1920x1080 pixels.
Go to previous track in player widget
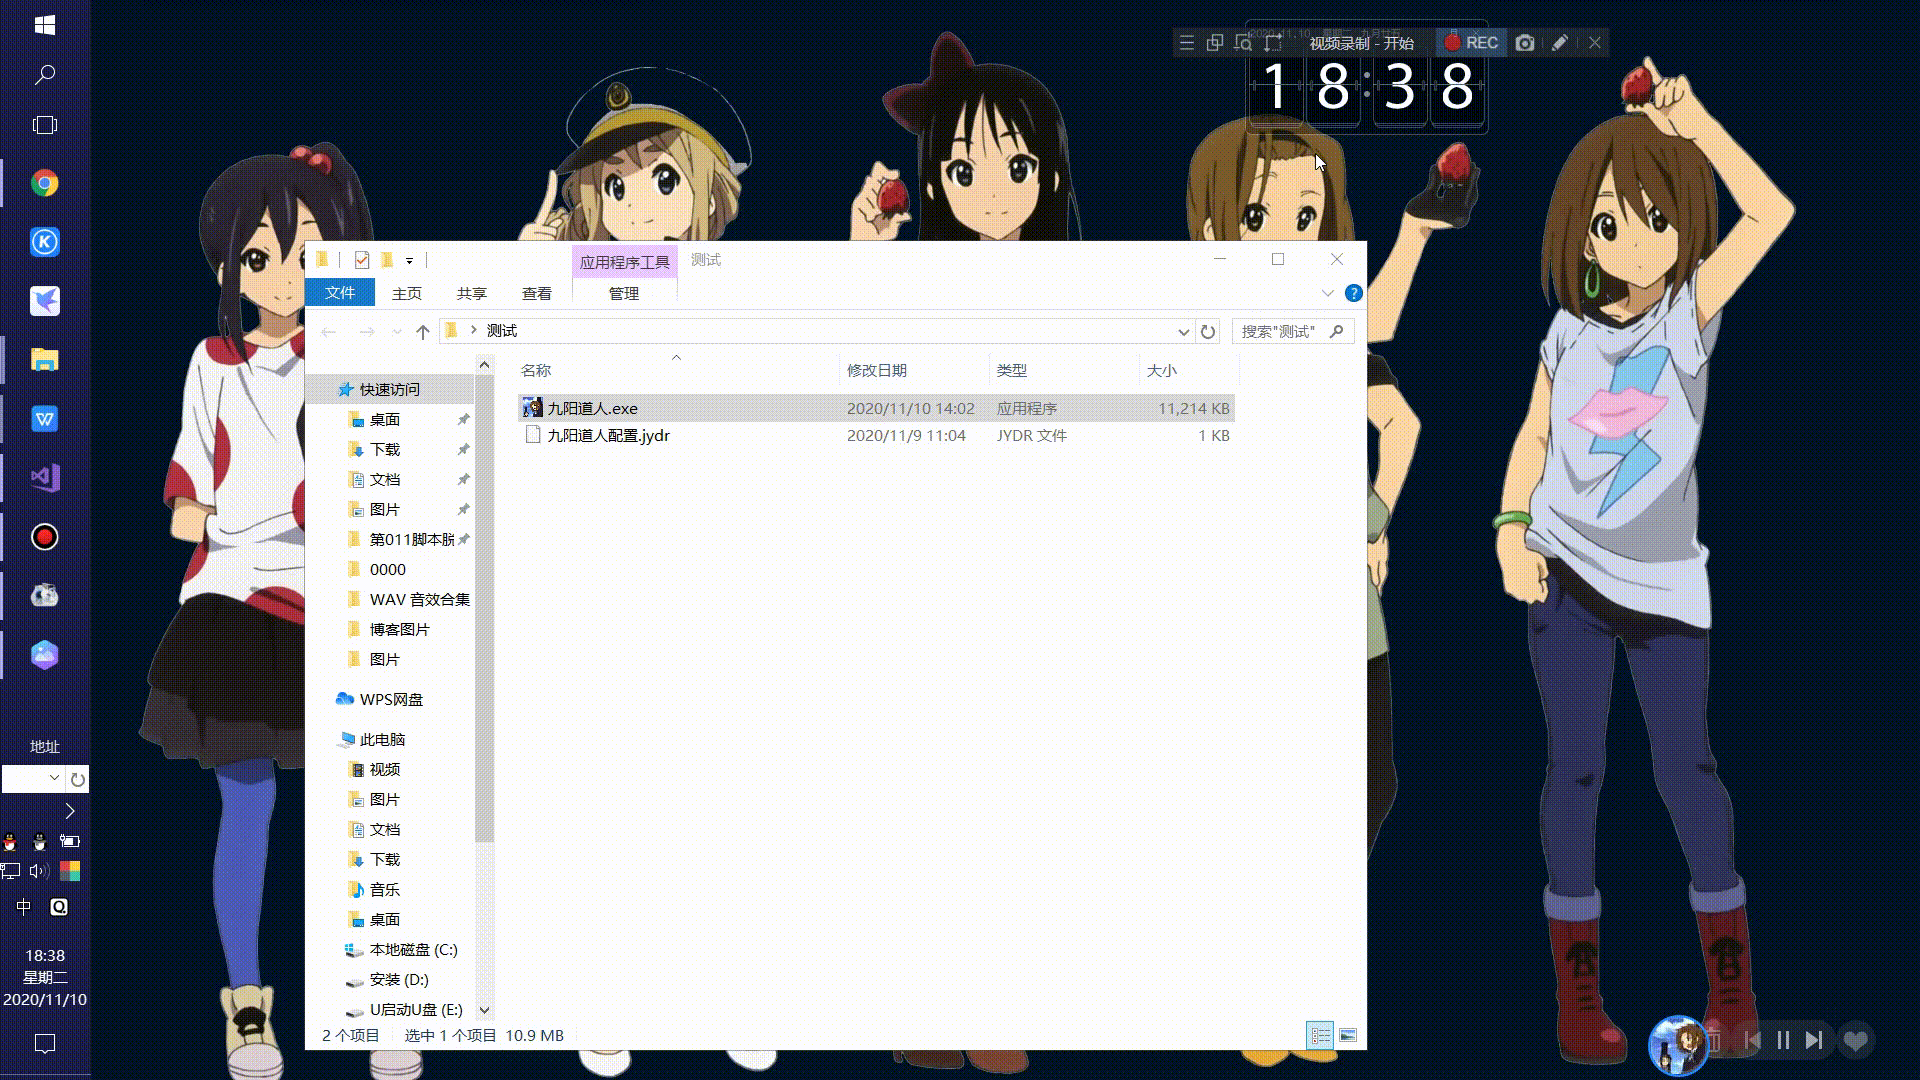tap(1752, 1041)
